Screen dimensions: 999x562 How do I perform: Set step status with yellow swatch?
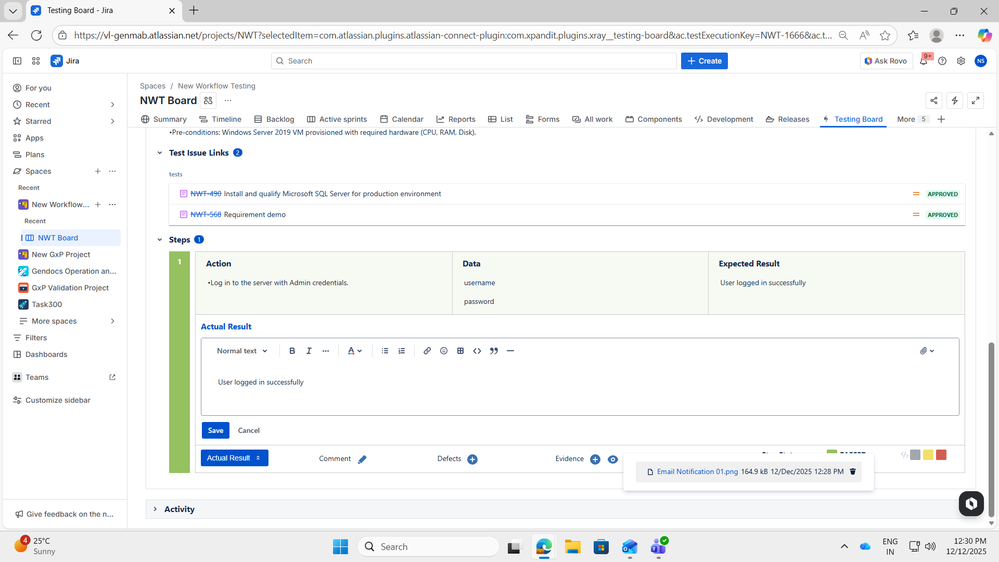pos(928,455)
